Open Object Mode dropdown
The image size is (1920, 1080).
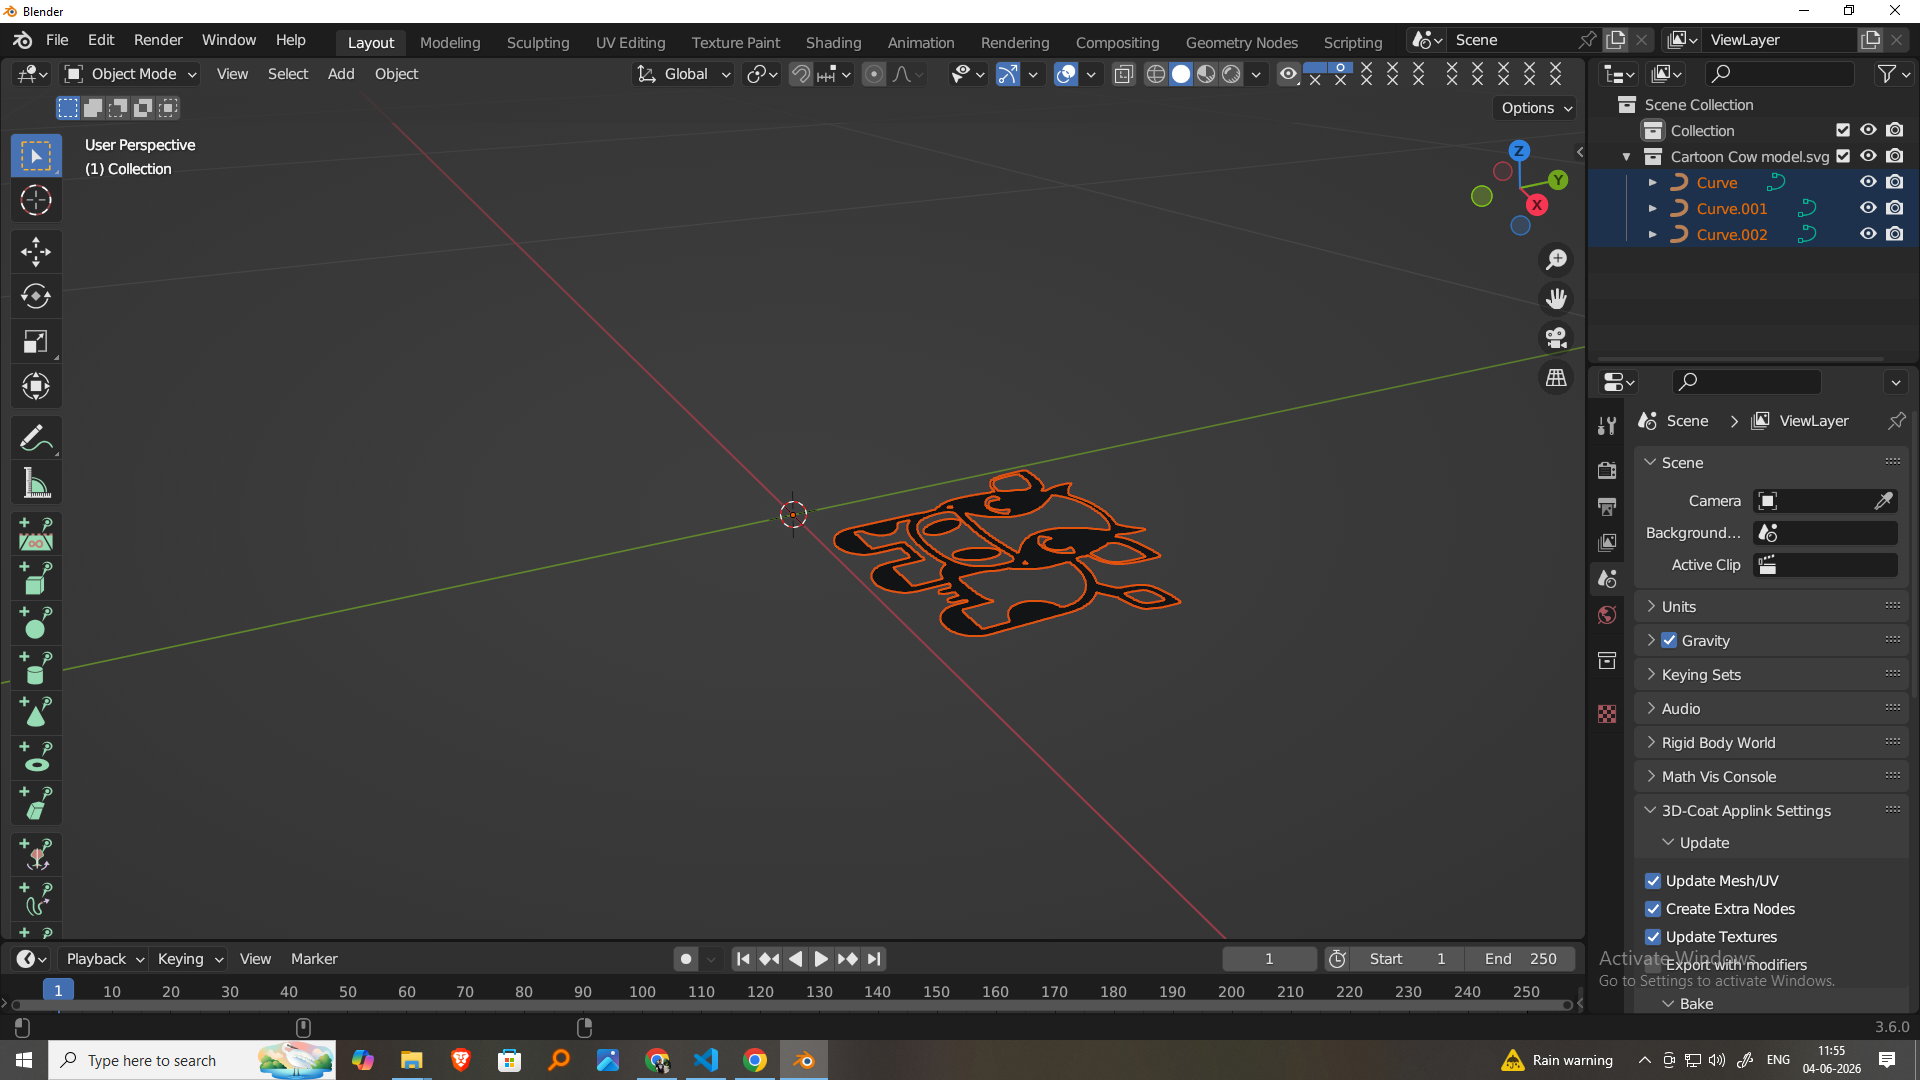pyautogui.click(x=130, y=74)
